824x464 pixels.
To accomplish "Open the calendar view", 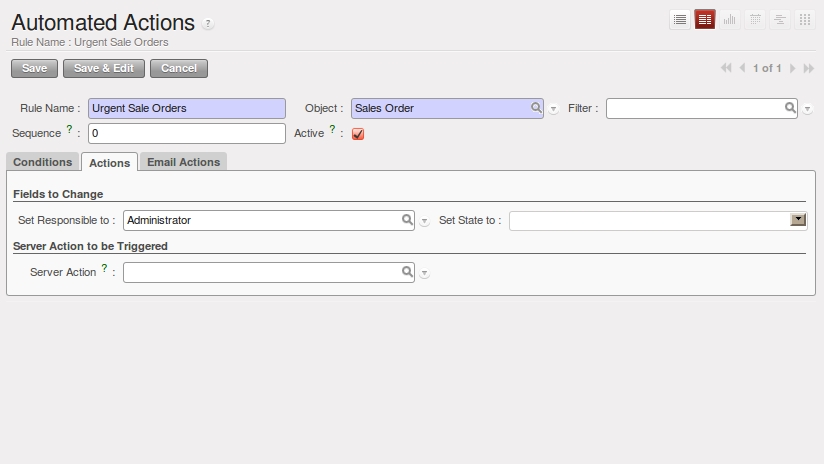I will (755, 19).
